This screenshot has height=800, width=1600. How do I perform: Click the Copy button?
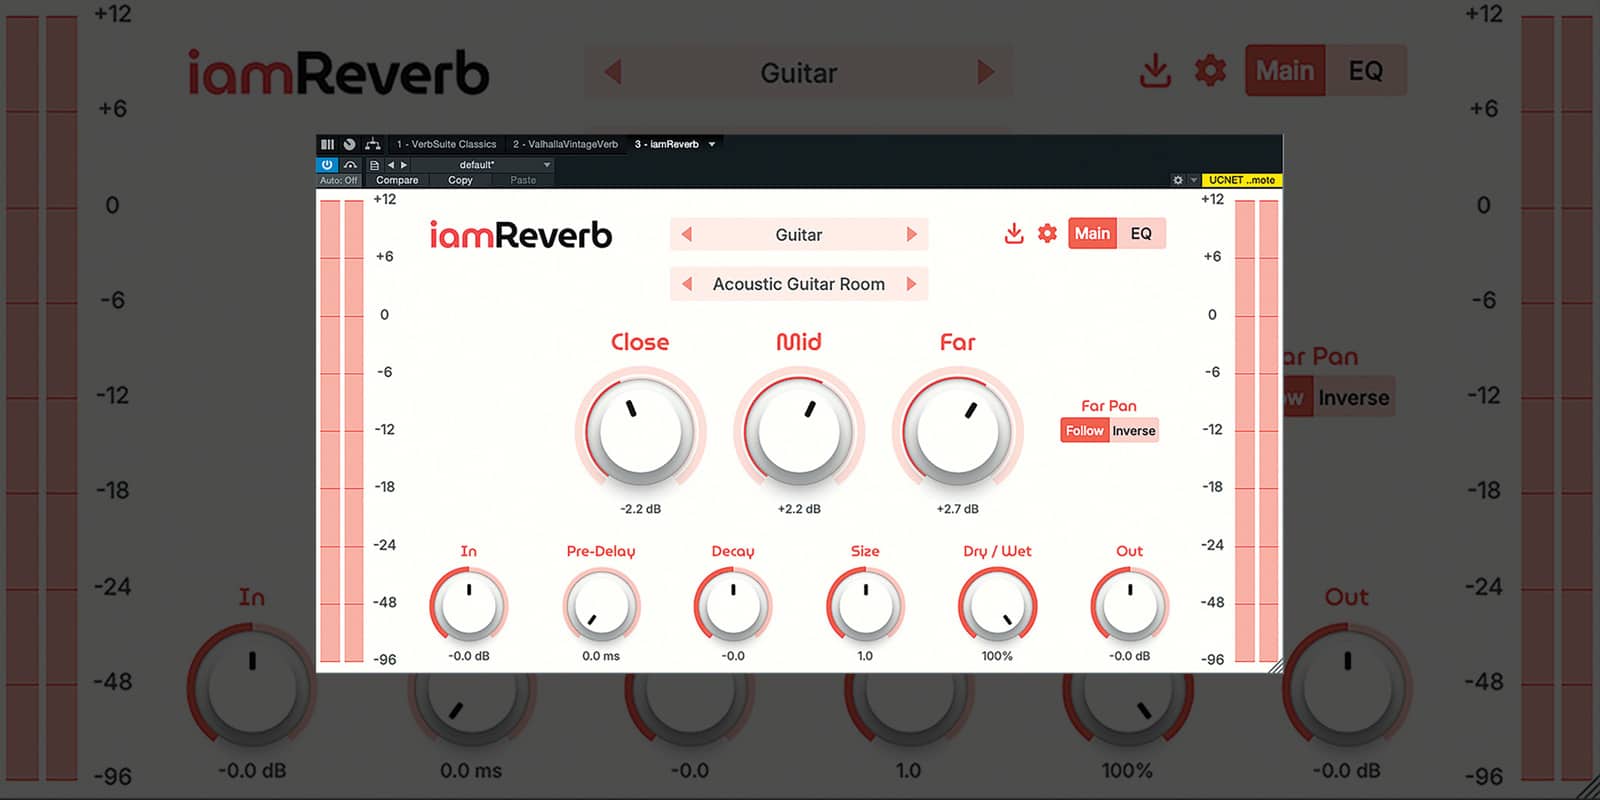460,180
